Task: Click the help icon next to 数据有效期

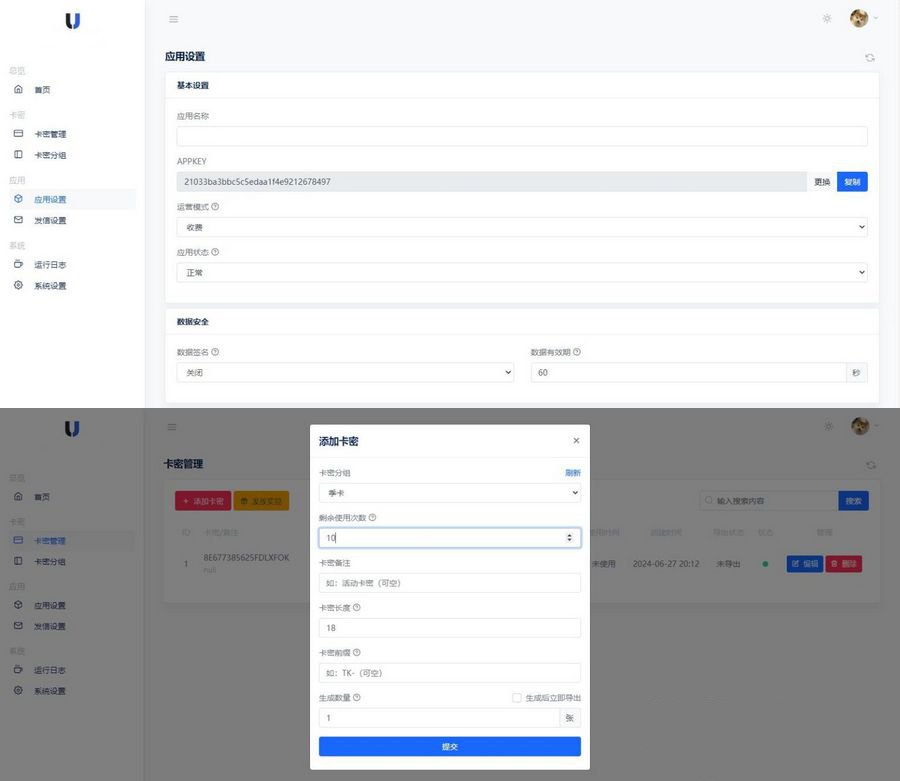Action: pyautogui.click(x=577, y=352)
